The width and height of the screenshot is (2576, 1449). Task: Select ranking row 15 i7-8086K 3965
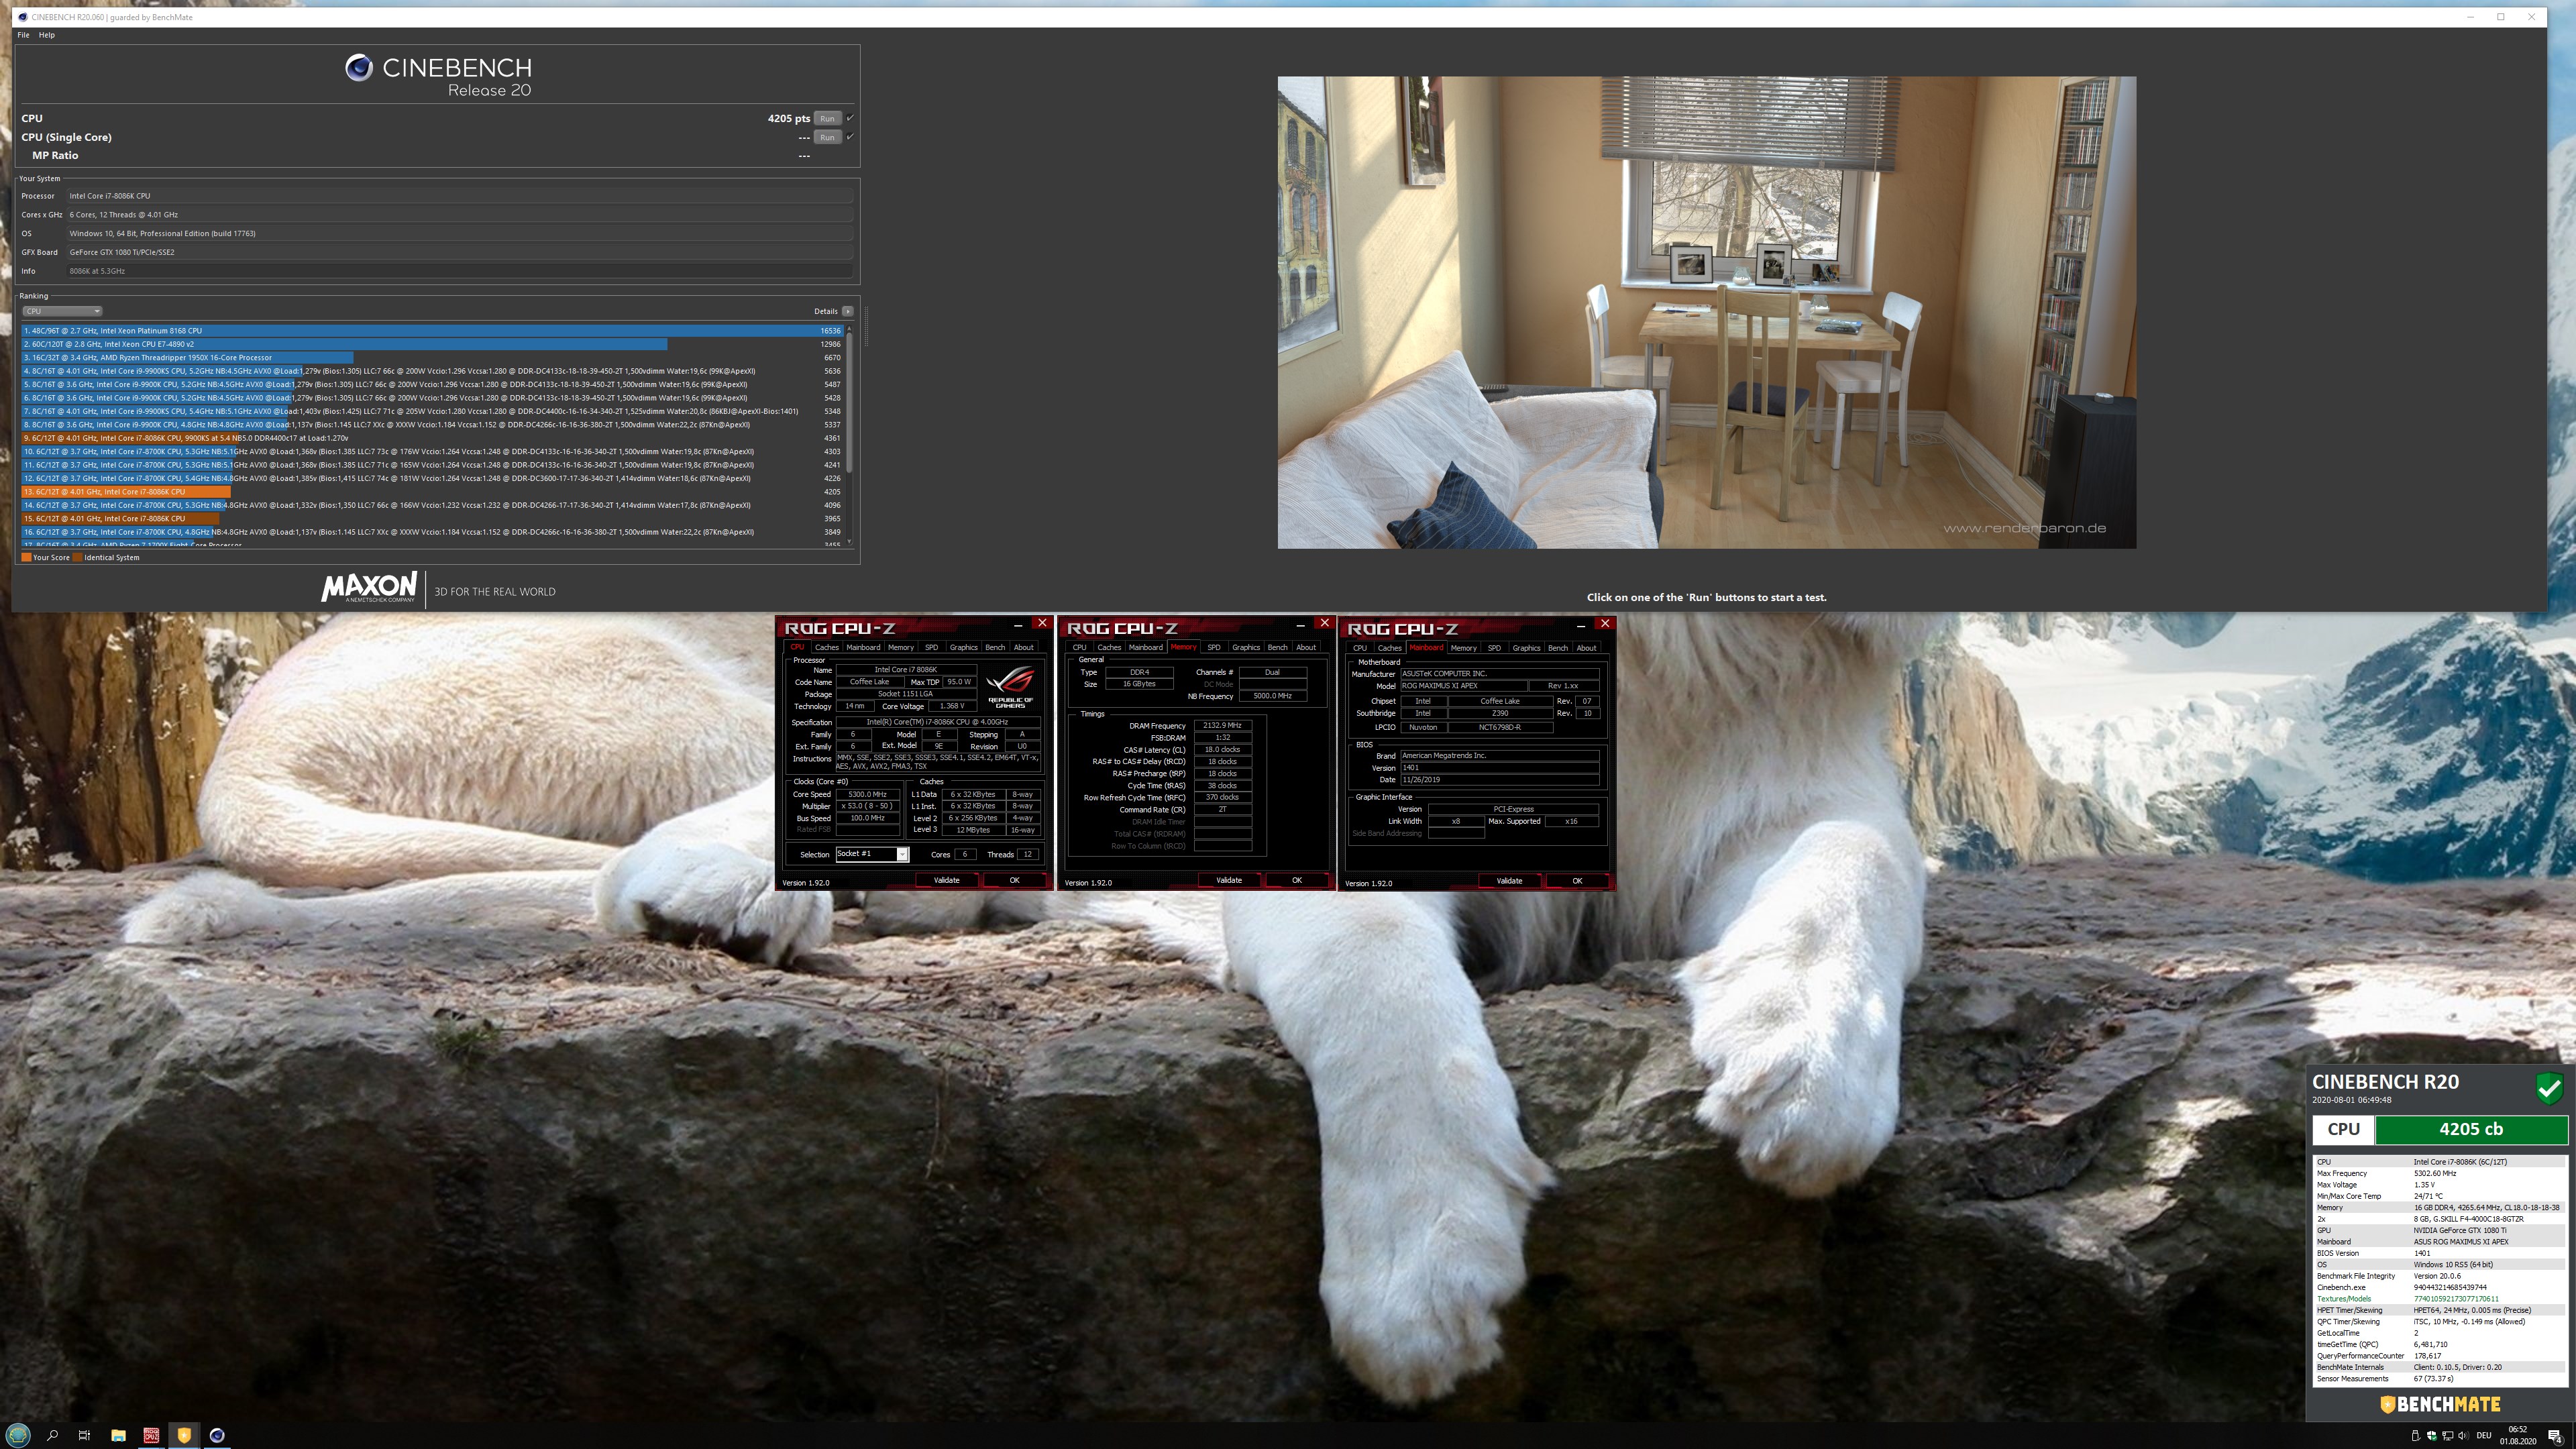coord(432,518)
